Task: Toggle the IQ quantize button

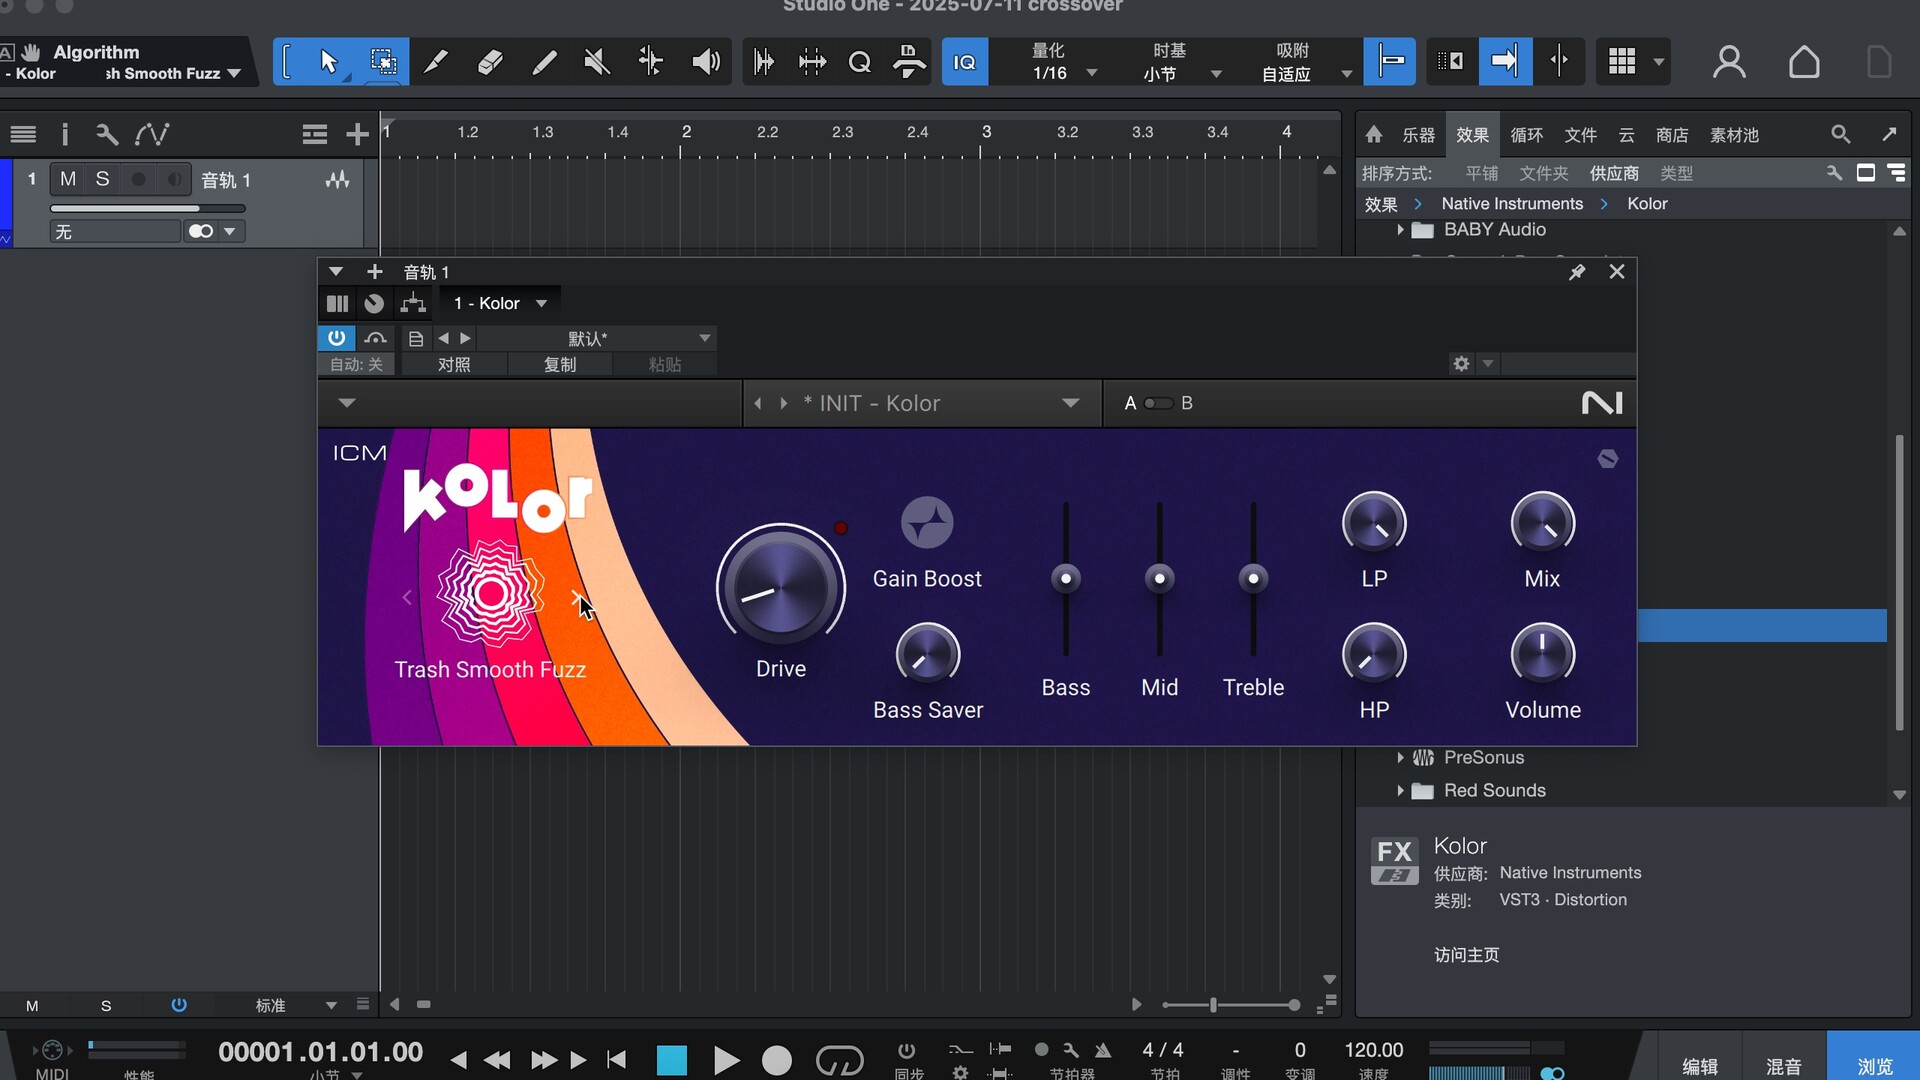Action: 965,62
